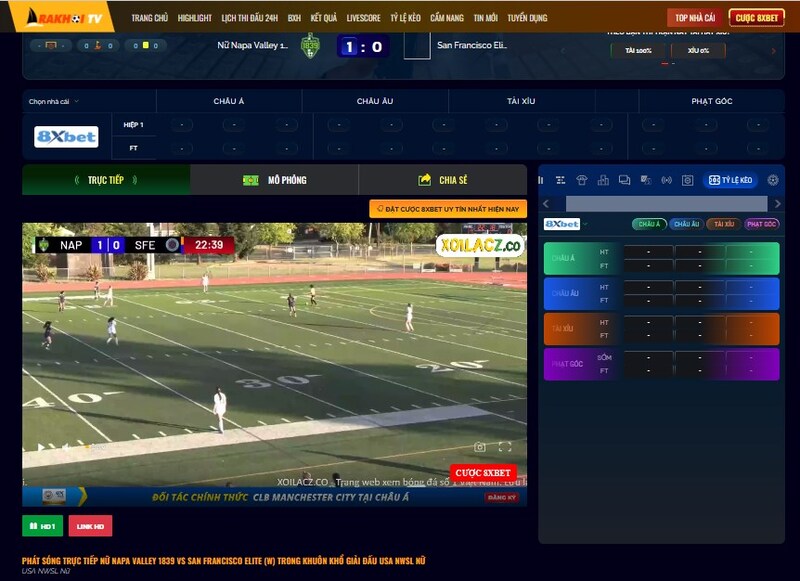Click the San Francisco Elite team logo placeholder
The width and height of the screenshot is (800, 581).
417,45
